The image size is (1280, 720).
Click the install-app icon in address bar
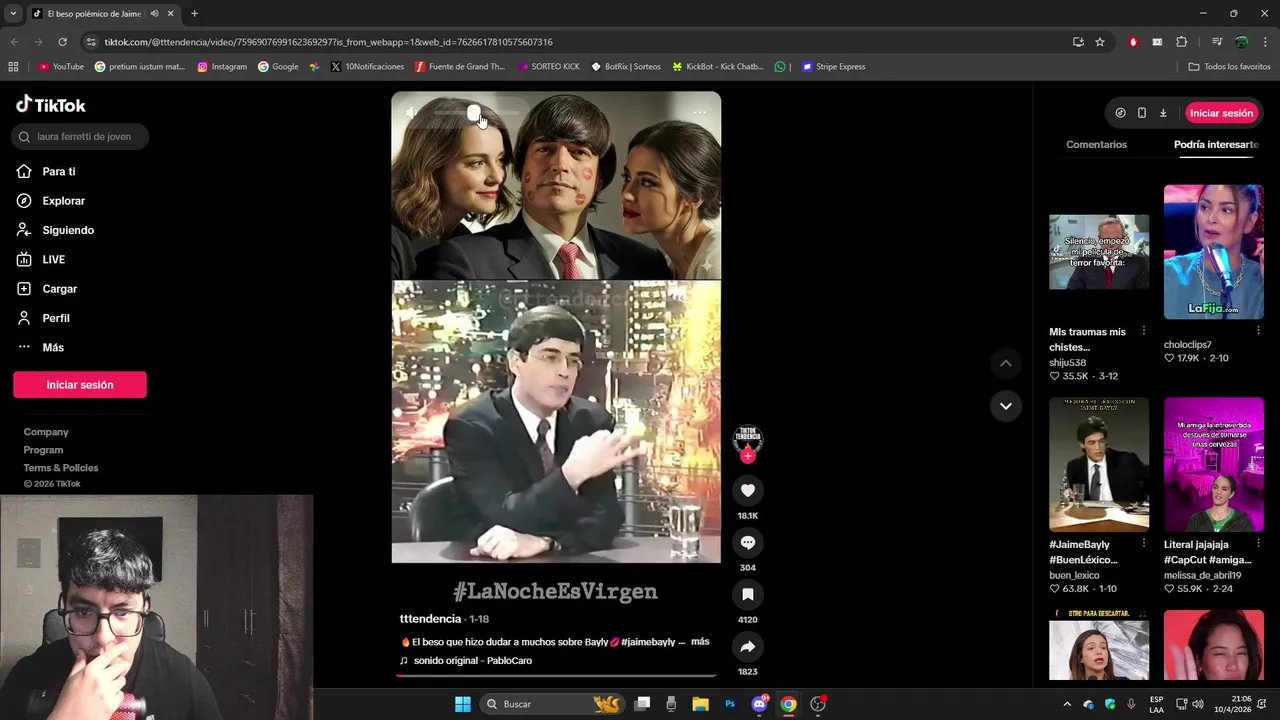pyautogui.click(x=1078, y=42)
